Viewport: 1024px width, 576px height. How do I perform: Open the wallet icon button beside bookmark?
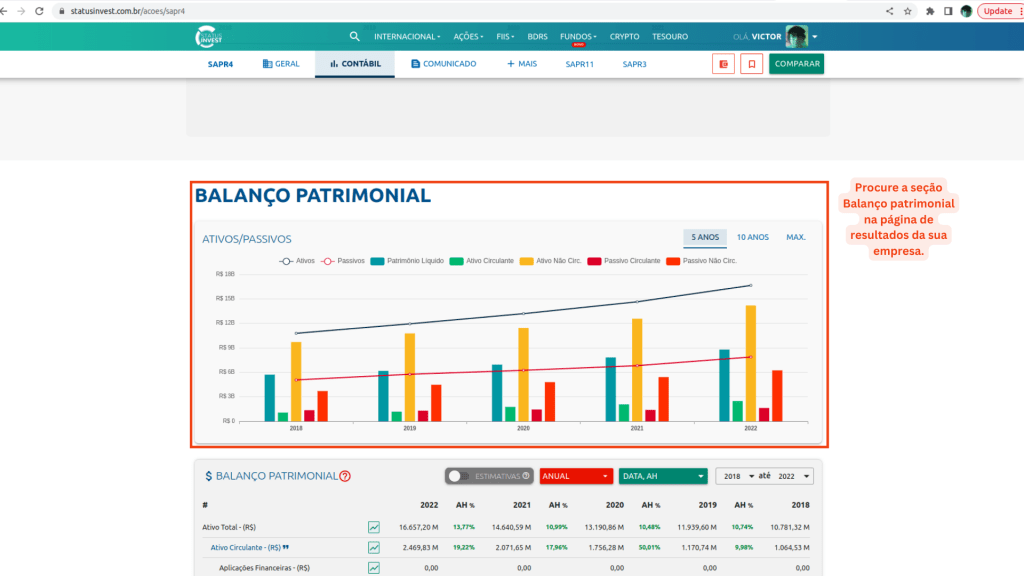723,64
